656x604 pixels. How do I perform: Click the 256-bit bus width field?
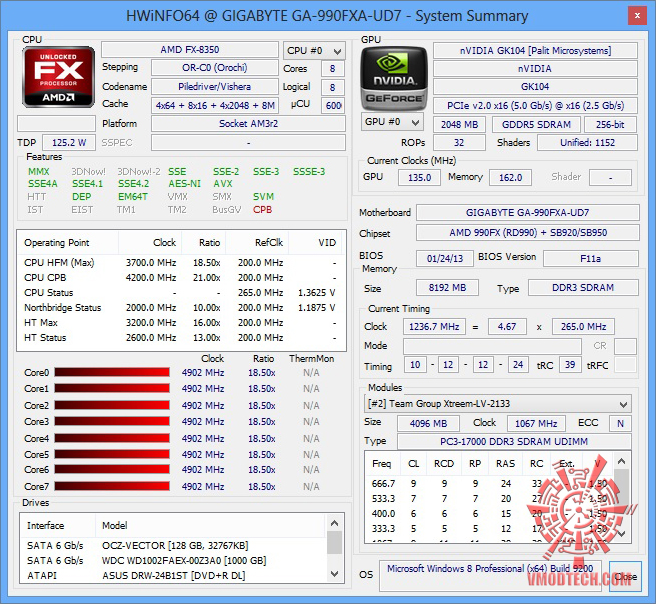610,124
